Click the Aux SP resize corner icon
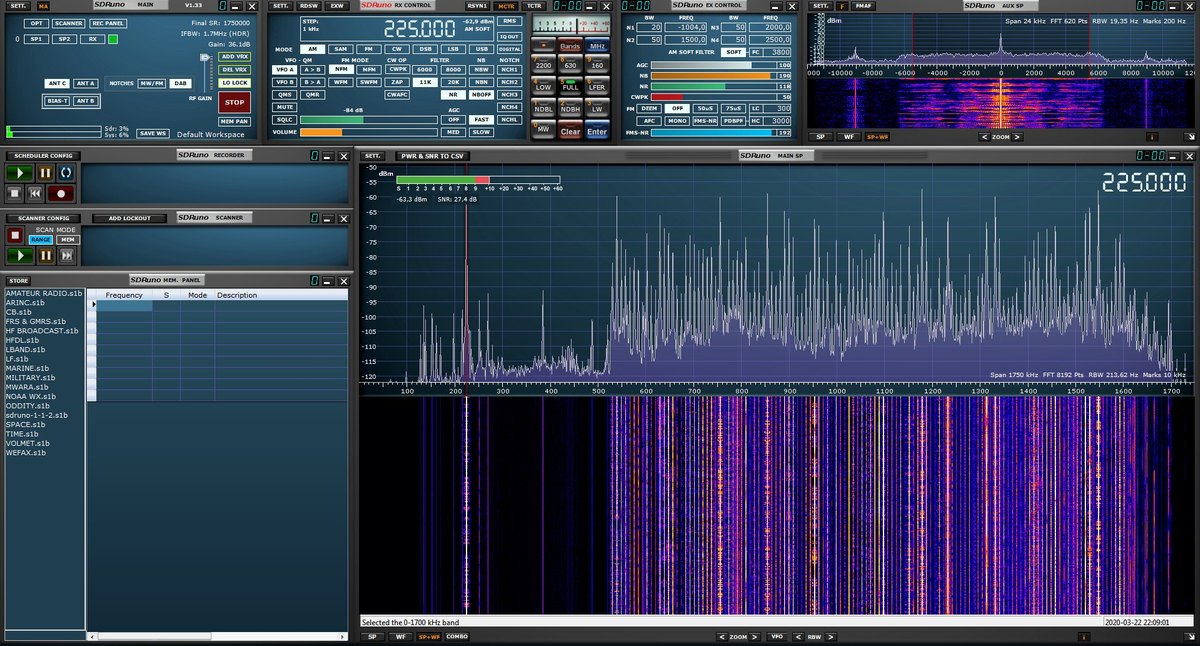 coord(1189,136)
